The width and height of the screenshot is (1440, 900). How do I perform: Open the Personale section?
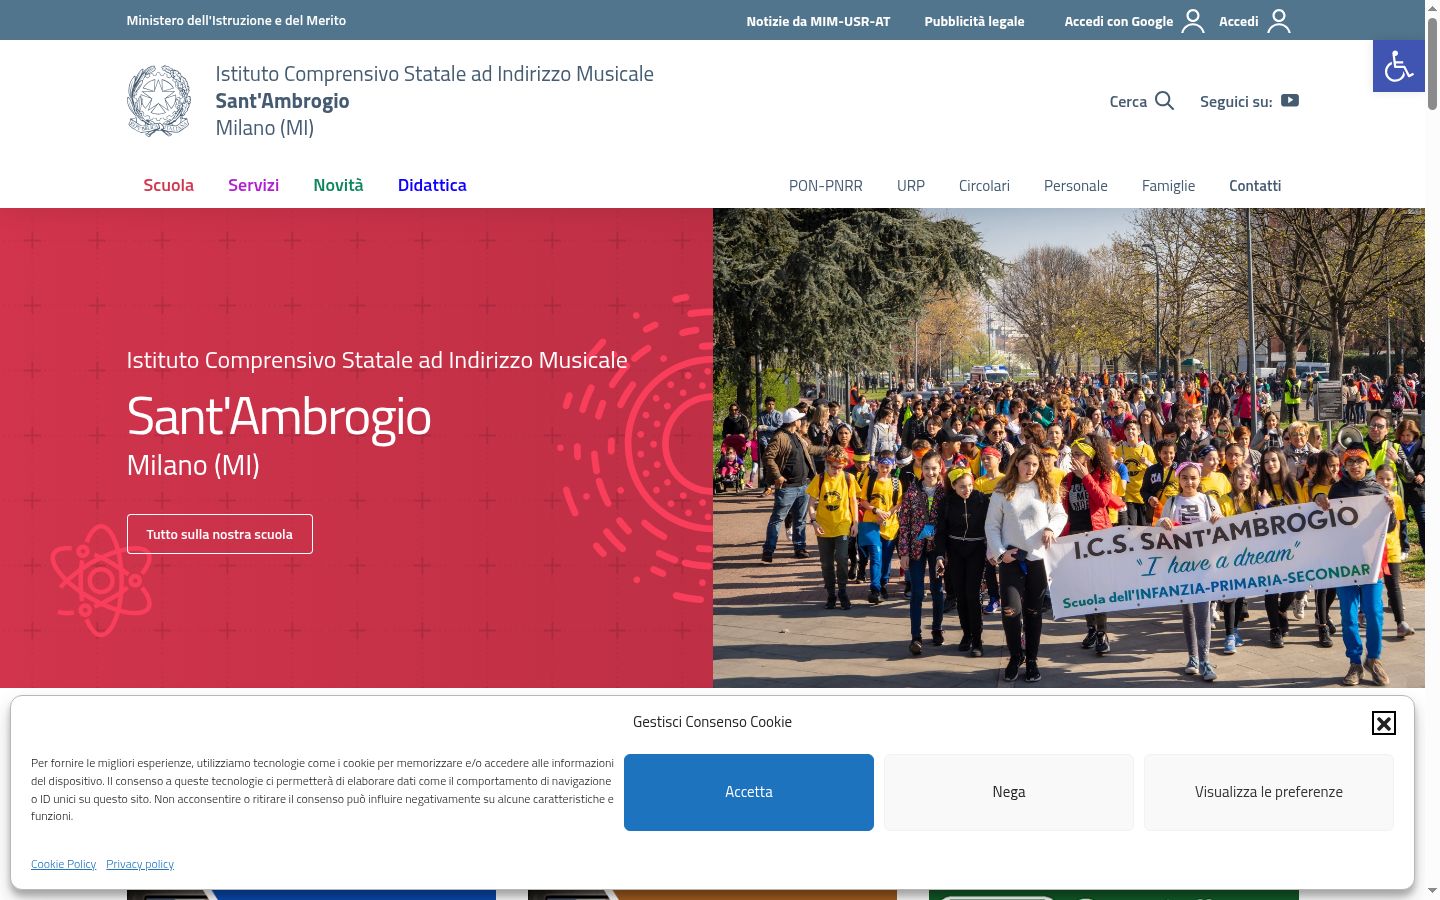(1075, 186)
